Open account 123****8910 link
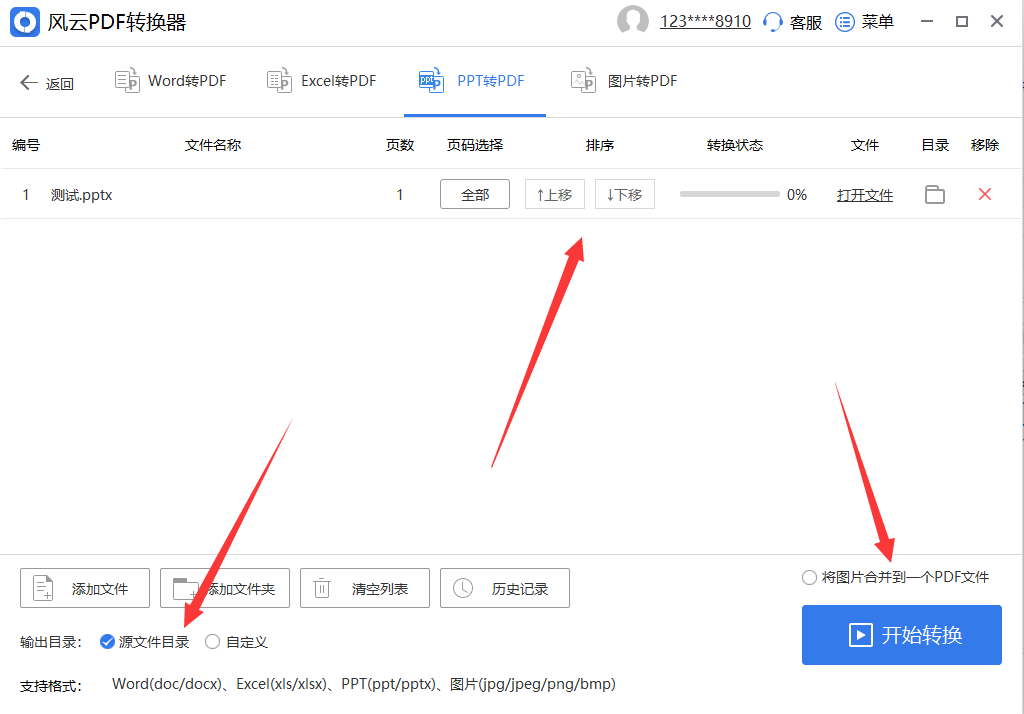Image resolution: width=1024 pixels, height=714 pixels. (x=705, y=22)
